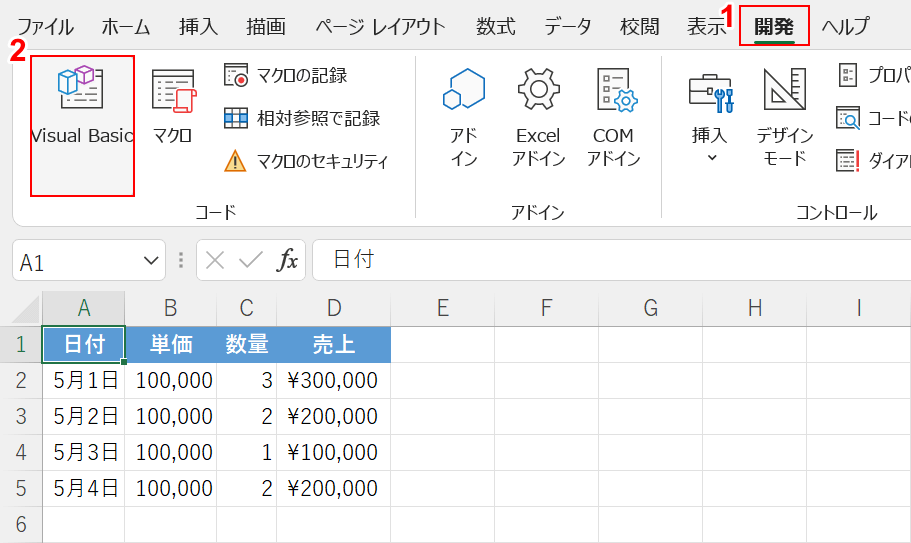Open the Visual Basic editor
The image size is (911, 543).
(82, 110)
